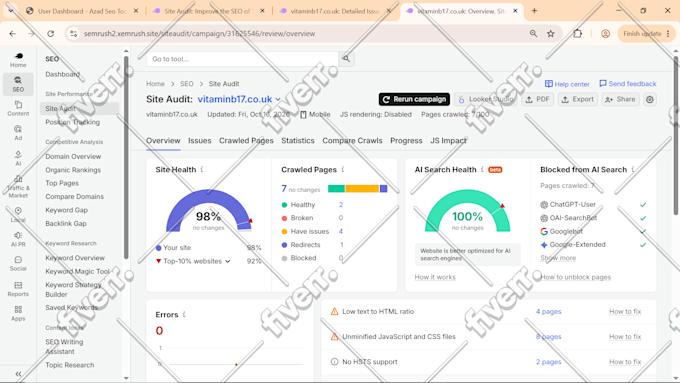Reload the page with browser refresh icon
Viewport: 680px width, 383px height.
pos(51,33)
